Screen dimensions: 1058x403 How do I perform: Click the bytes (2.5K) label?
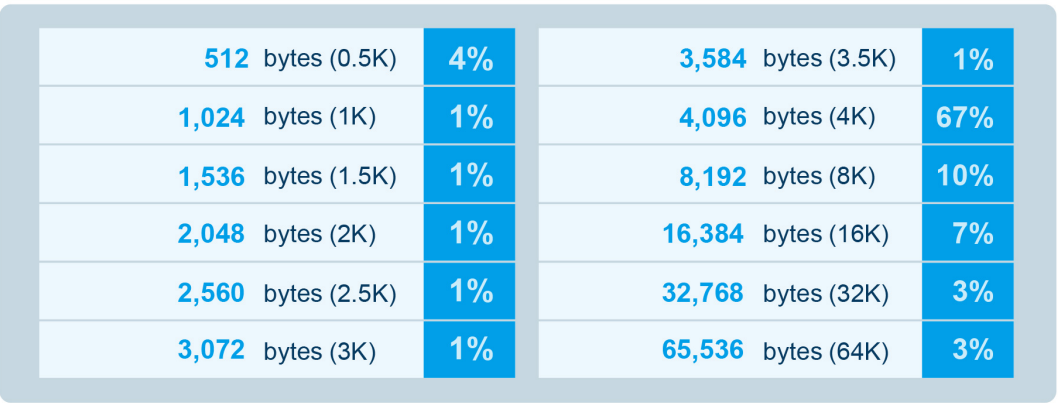pos(330,293)
